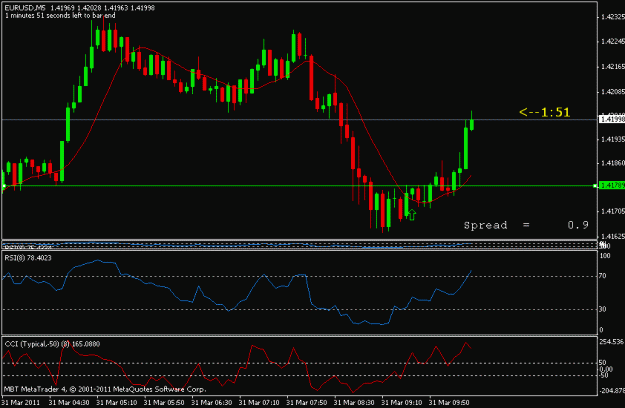Click time axis label '31 Mar 2011'
This screenshot has width=625, height=408.
tap(21, 402)
